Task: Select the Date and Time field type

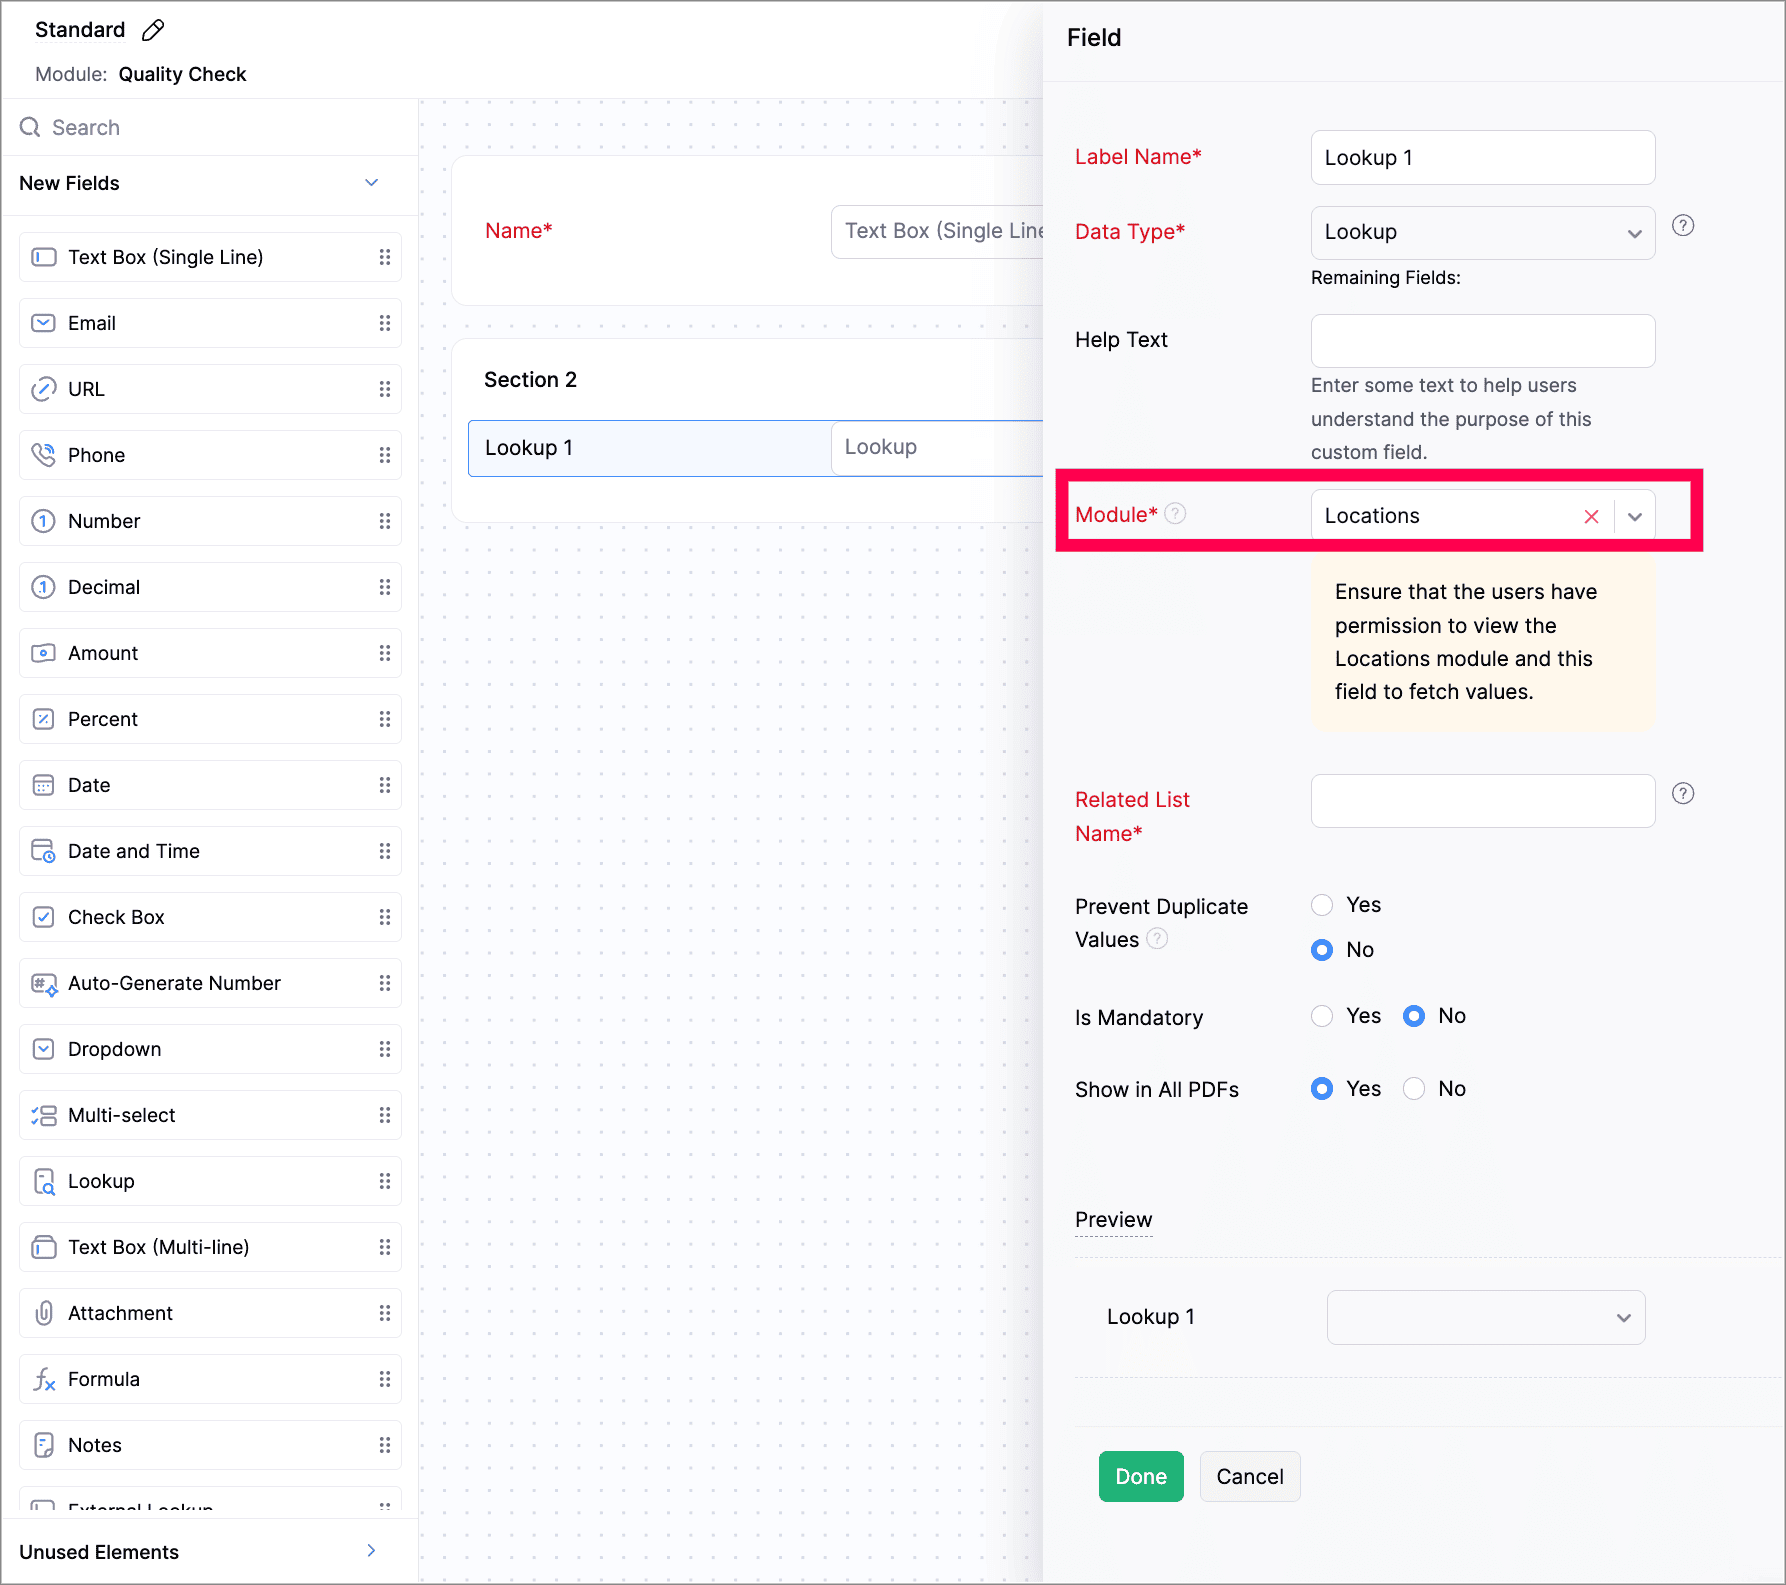Action: (133, 851)
